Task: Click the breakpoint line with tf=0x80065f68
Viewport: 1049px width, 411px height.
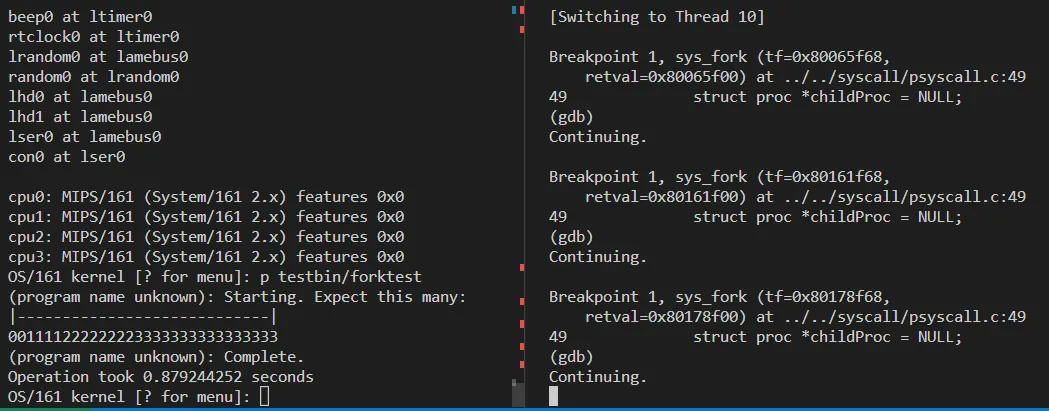Action: pos(718,57)
